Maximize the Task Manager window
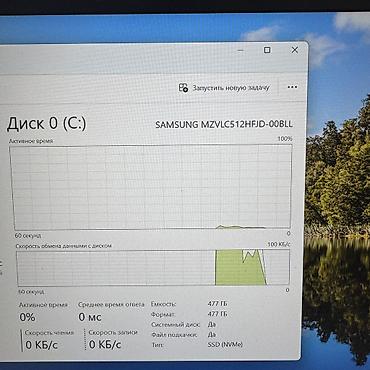 coord(267,50)
